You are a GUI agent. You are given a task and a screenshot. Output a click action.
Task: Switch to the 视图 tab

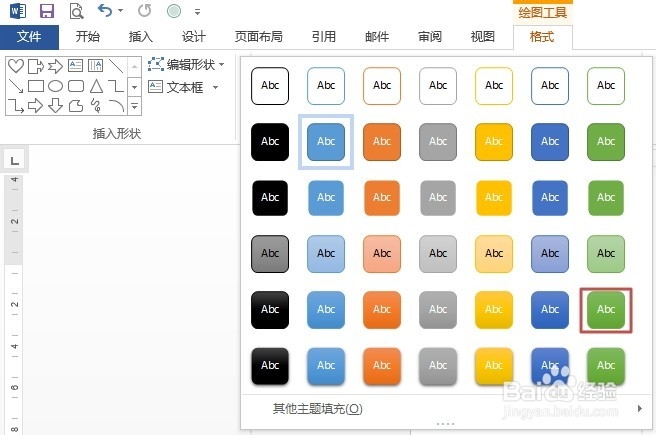pyautogui.click(x=483, y=37)
